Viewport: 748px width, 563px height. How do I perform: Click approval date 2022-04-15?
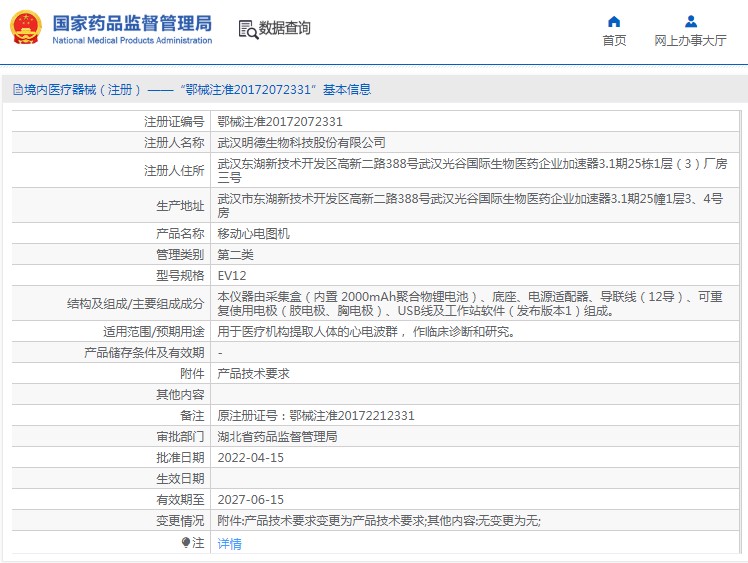point(250,458)
